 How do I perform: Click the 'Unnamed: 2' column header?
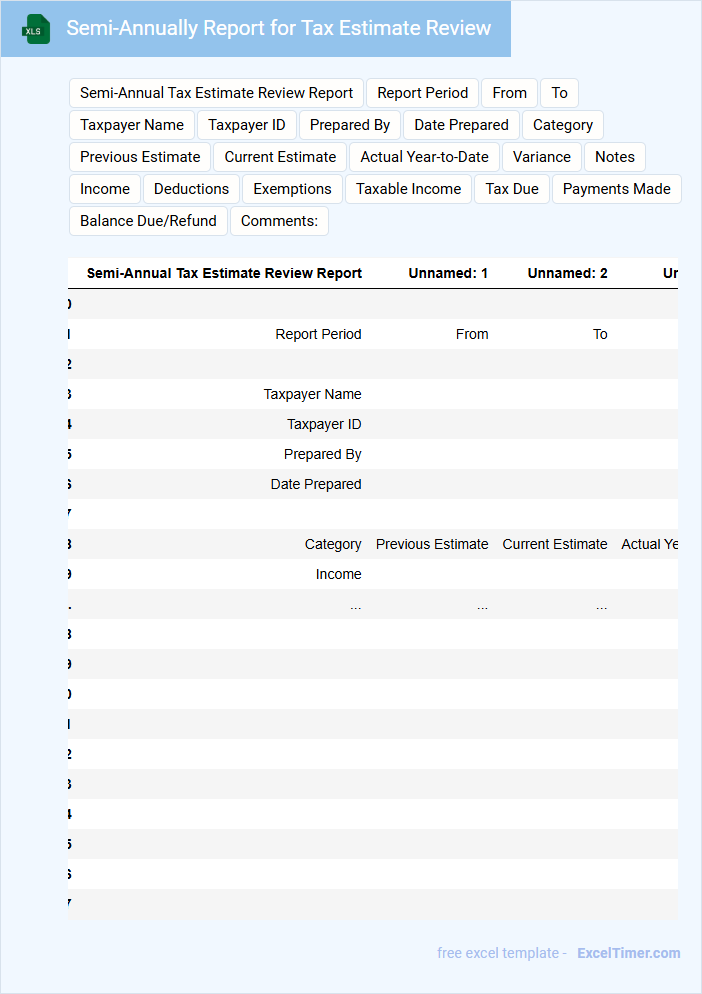point(568,273)
